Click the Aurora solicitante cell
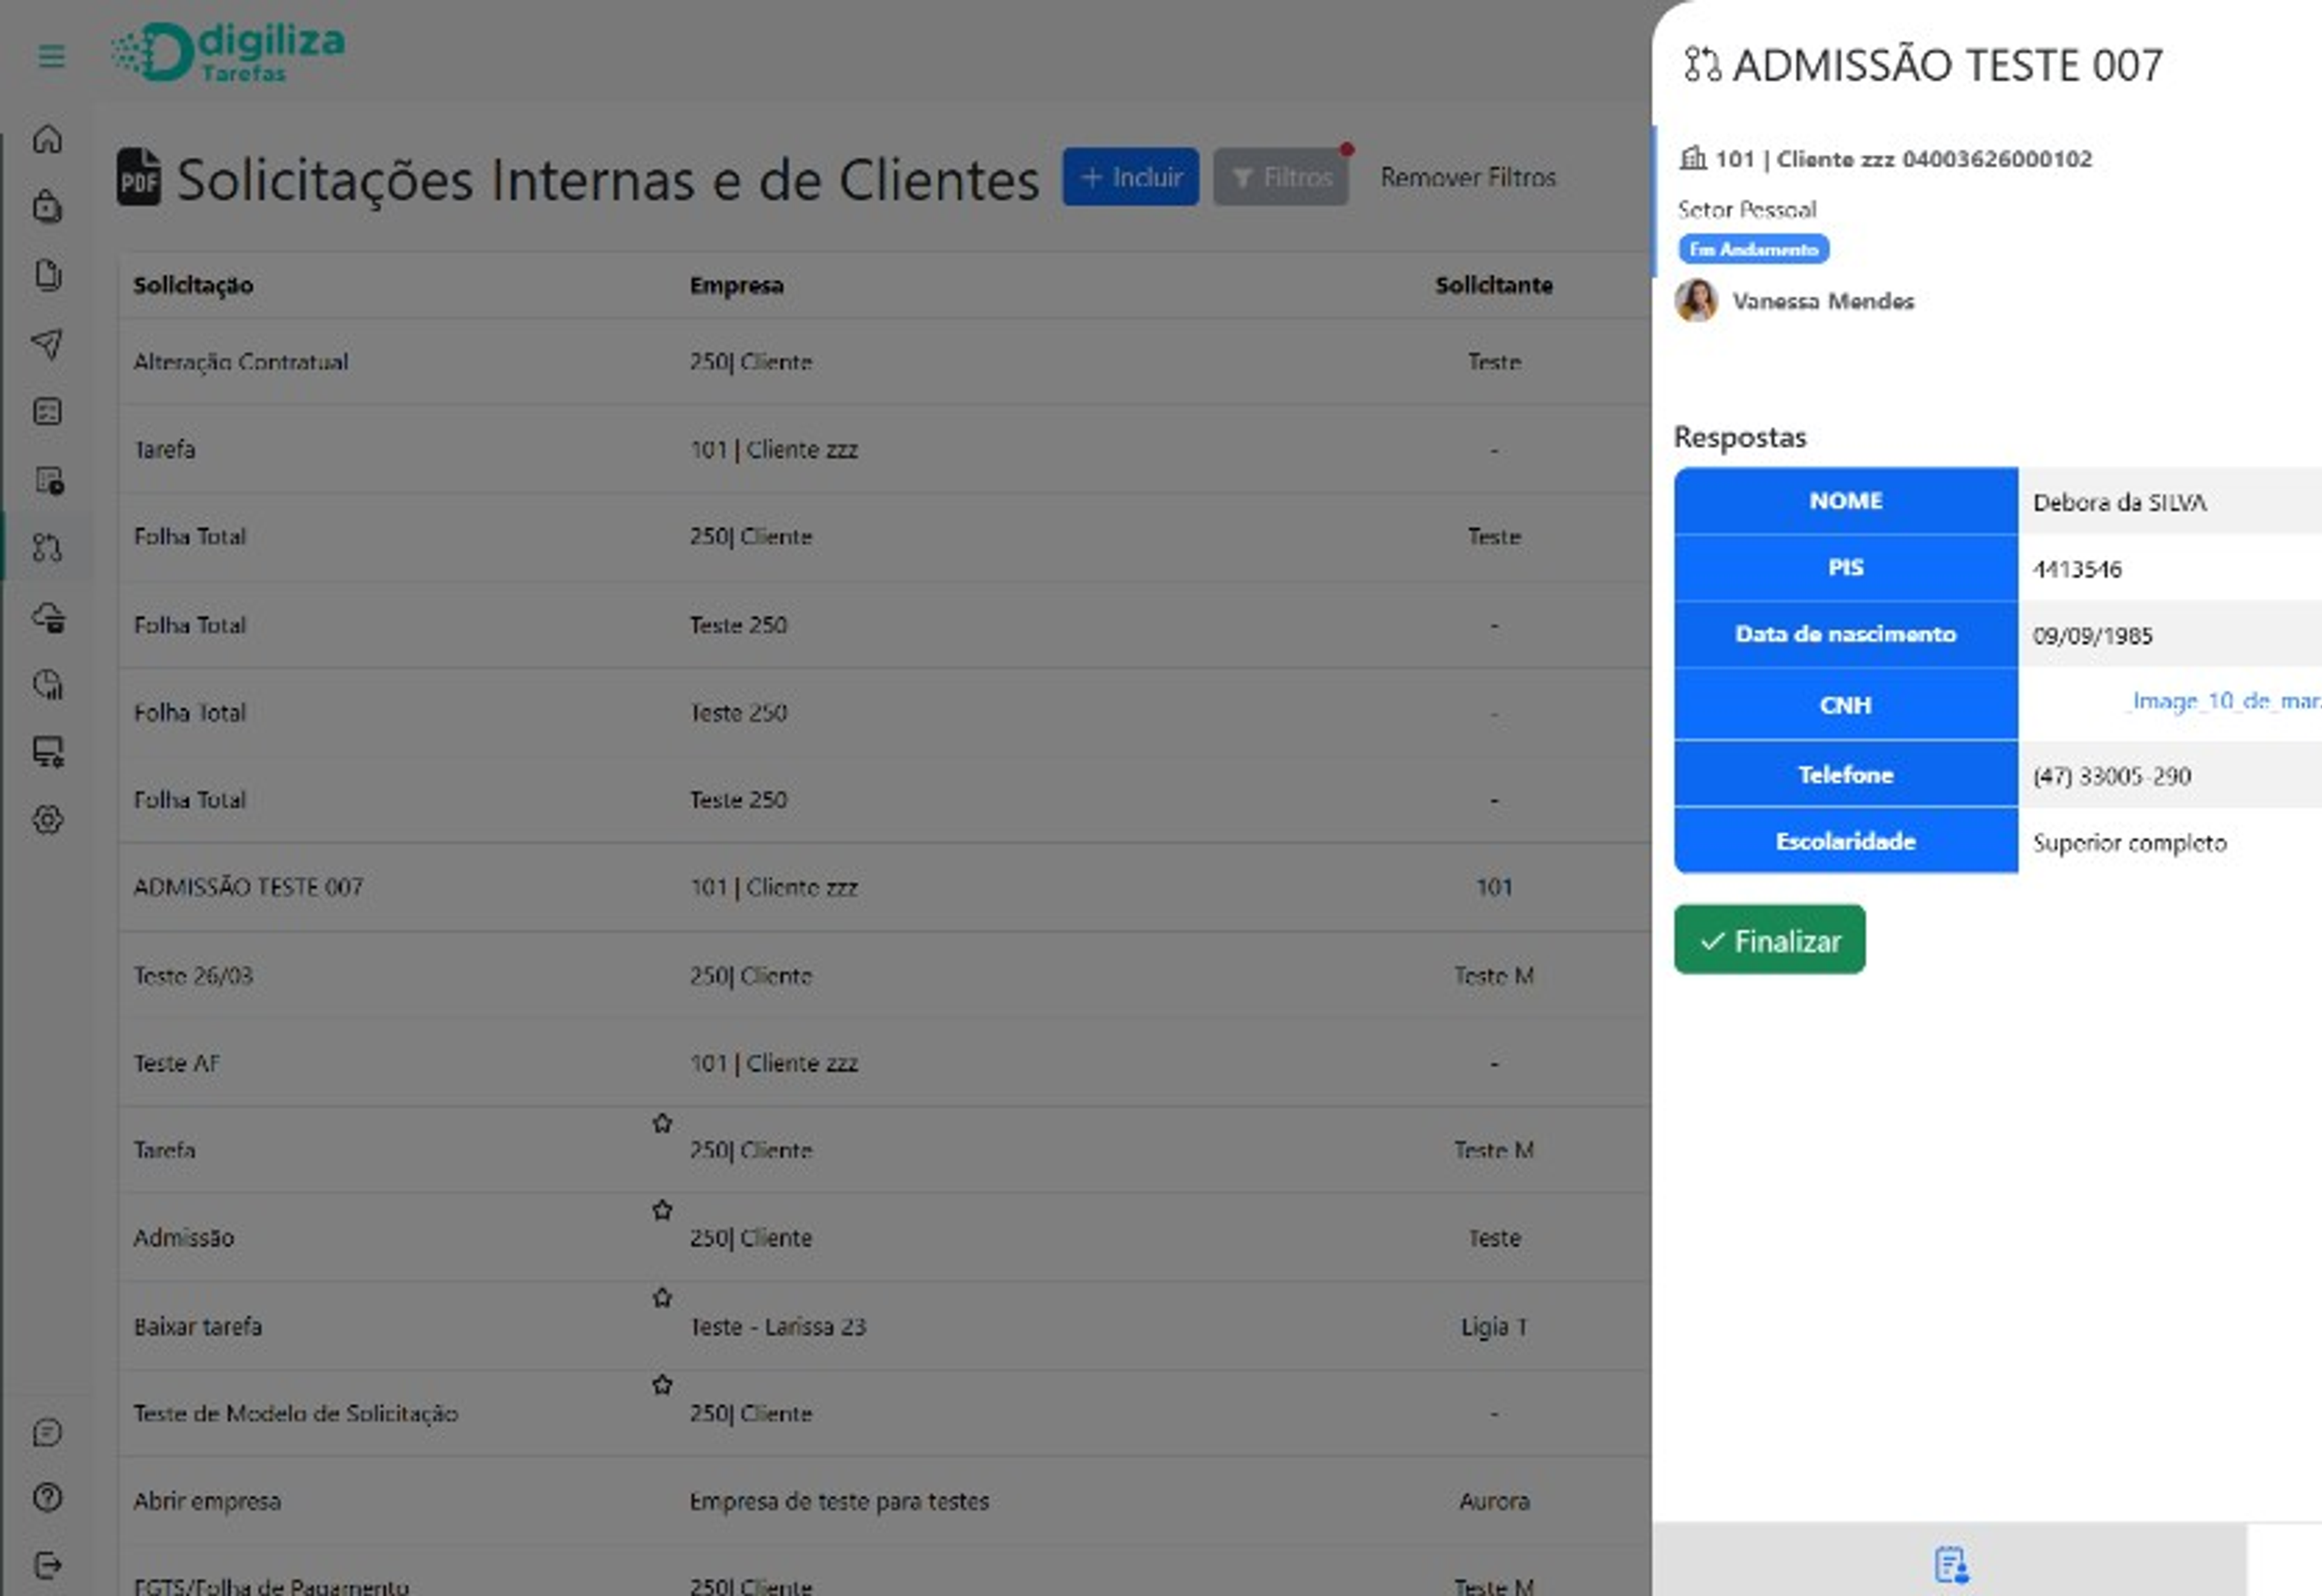This screenshot has height=1596, width=2322. coord(1494,1501)
